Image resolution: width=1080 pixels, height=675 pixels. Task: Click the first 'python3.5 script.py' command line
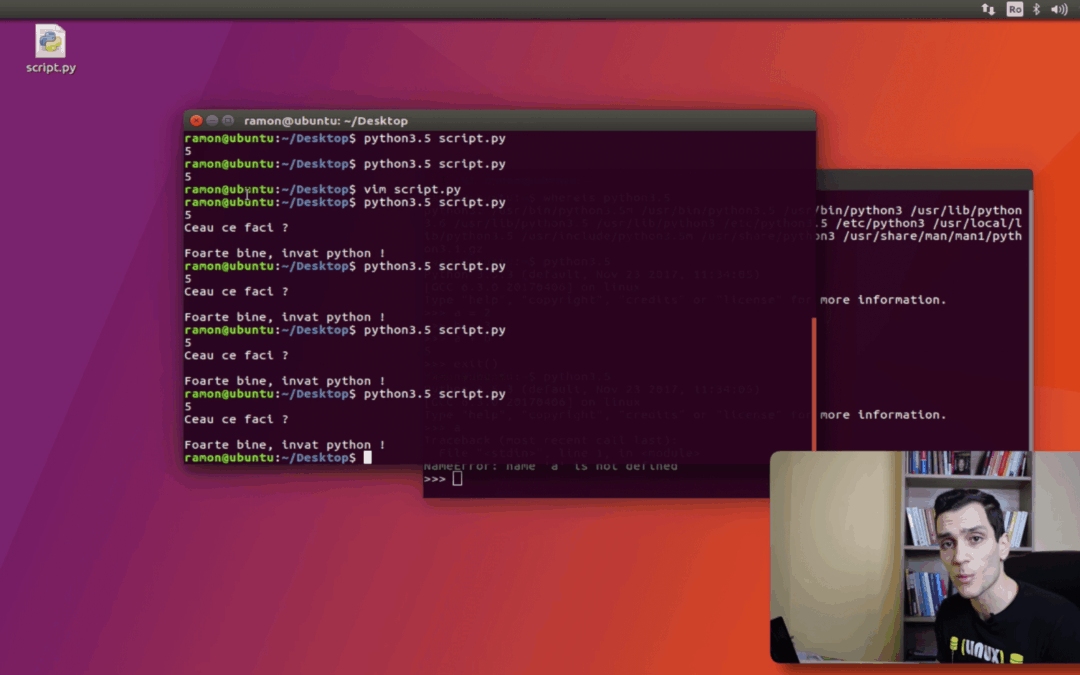[434, 138]
